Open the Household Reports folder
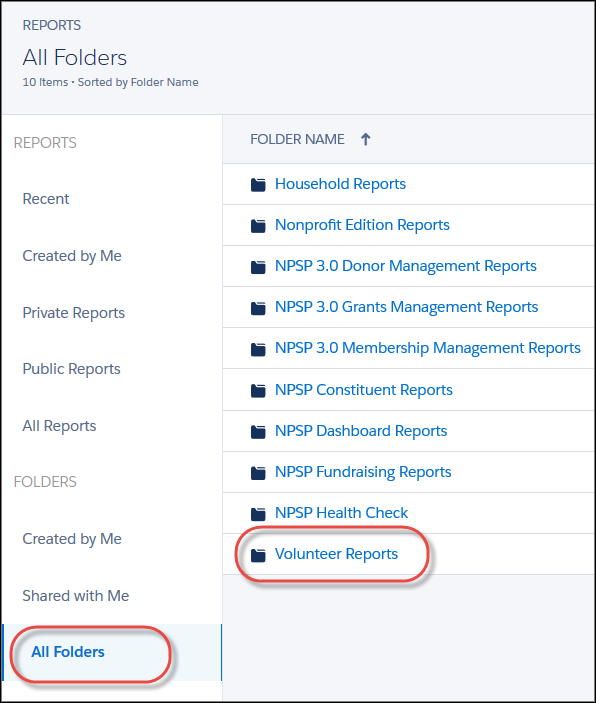Image resolution: width=596 pixels, height=703 pixels. [x=340, y=184]
